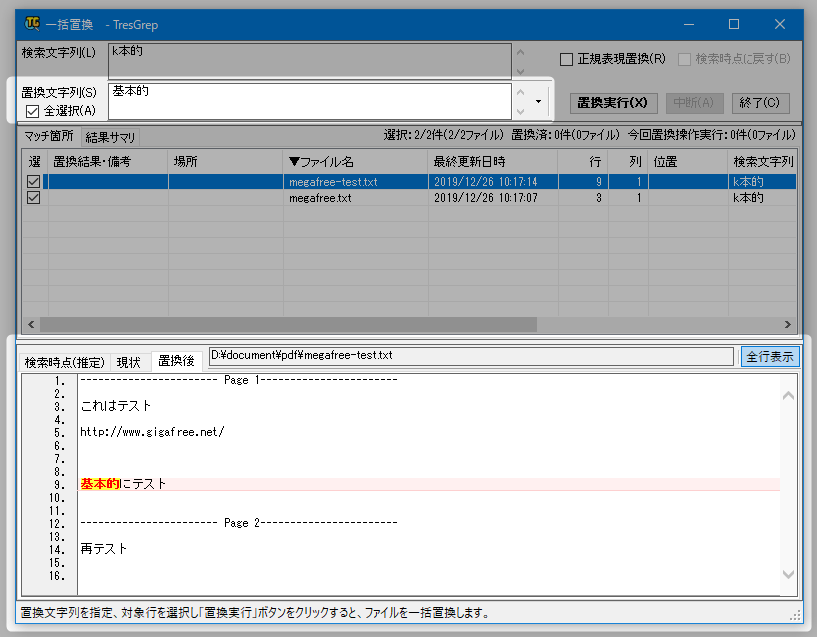Select the megafree.txt file name cell
Viewport: 817px width, 637px height.
click(355, 198)
